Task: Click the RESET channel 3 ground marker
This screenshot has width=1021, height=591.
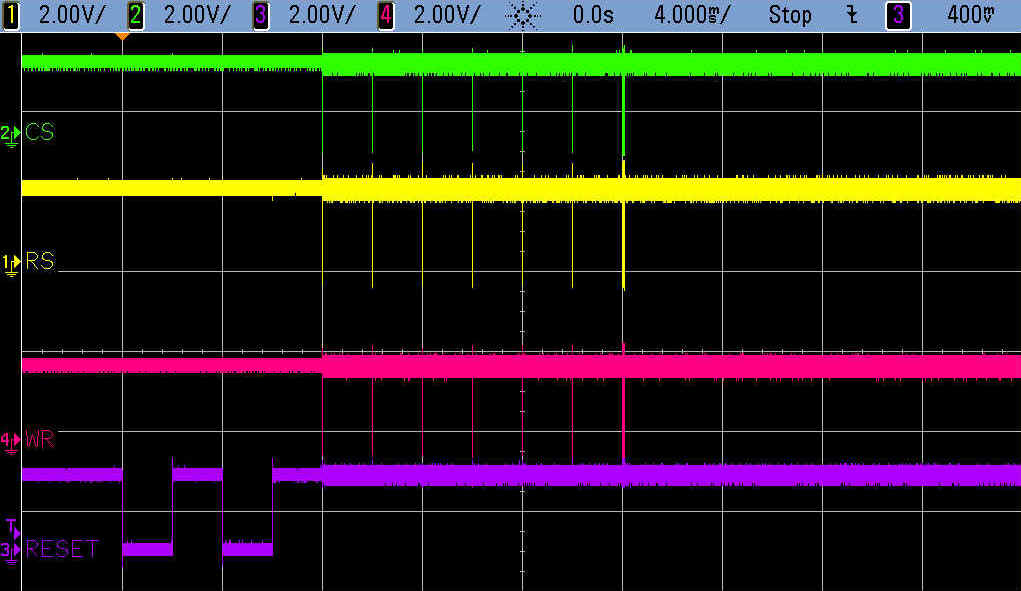Action: pyautogui.click(x=10, y=550)
